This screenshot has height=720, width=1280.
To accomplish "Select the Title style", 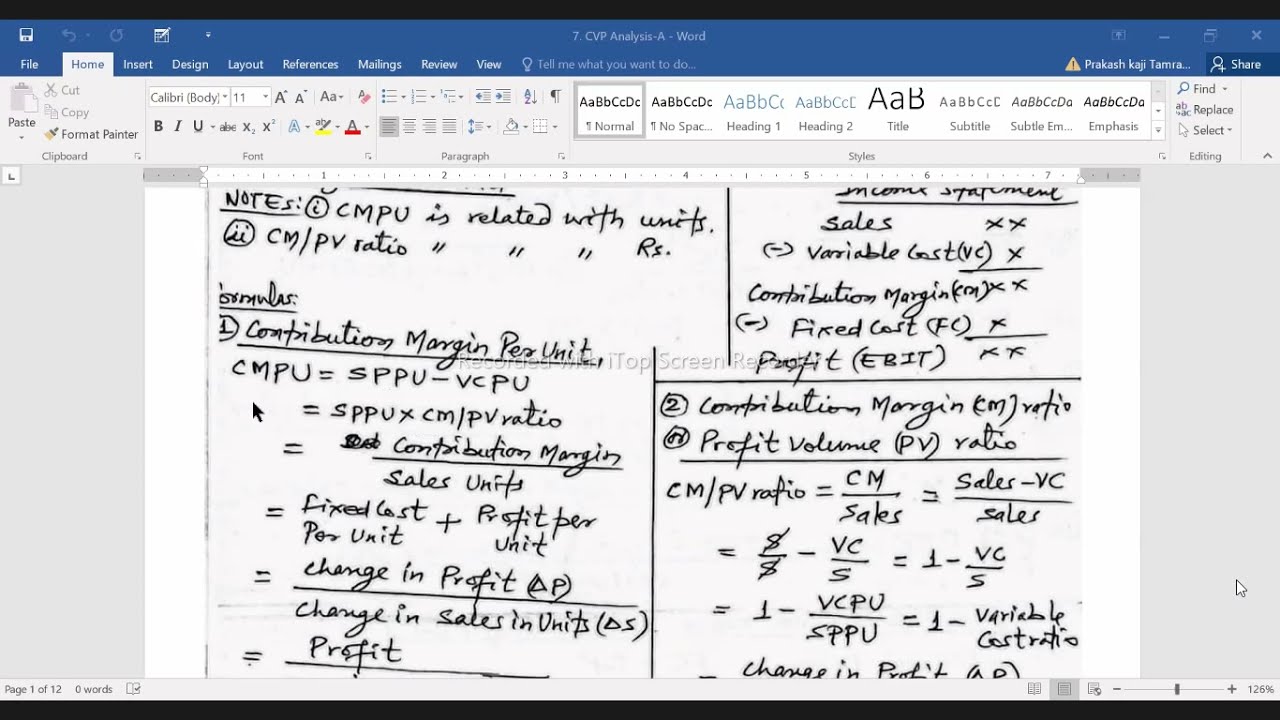I will (897, 110).
